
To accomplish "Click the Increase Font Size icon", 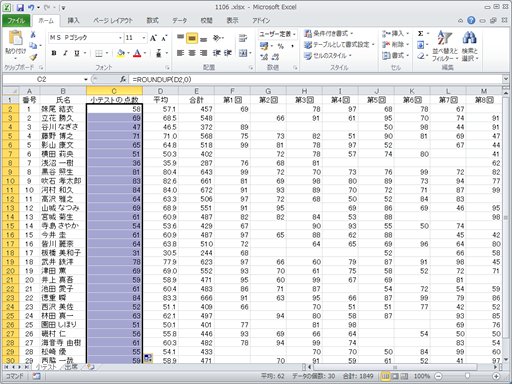I will [x=153, y=38].
